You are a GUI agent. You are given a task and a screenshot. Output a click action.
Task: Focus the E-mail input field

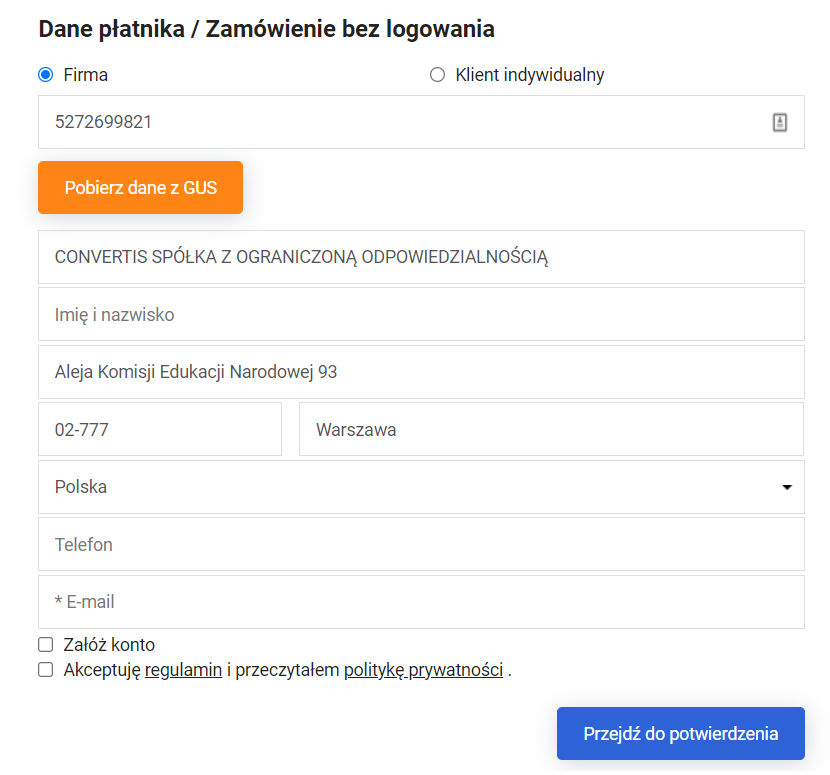pos(420,602)
